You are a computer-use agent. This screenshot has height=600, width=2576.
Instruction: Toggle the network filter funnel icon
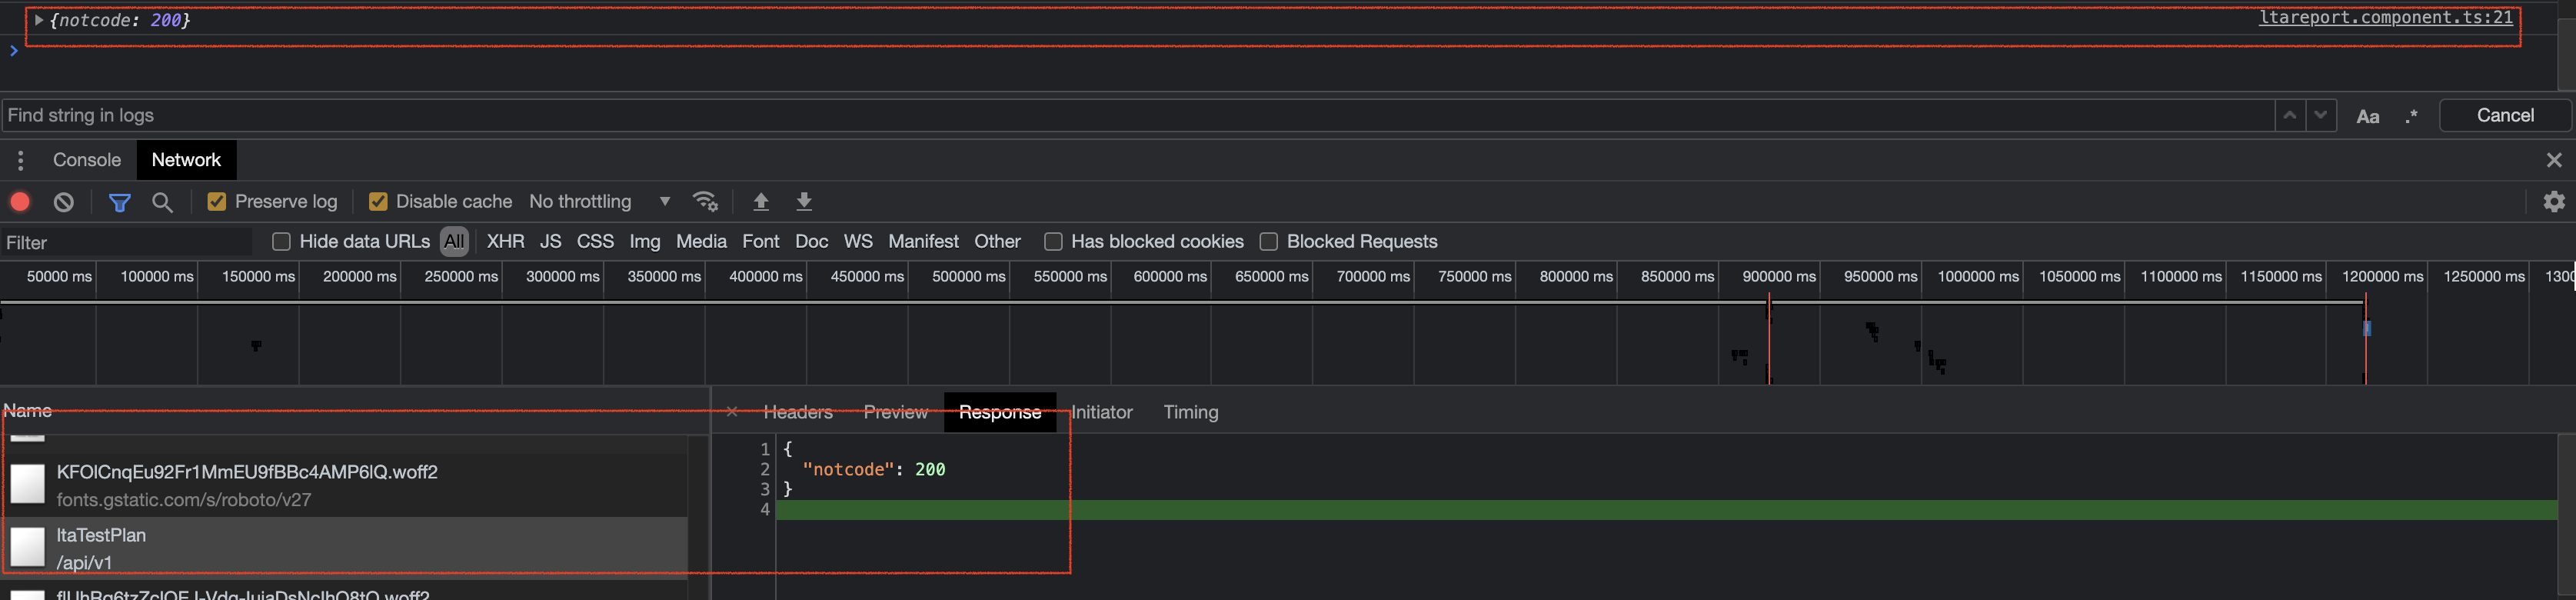click(120, 203)
